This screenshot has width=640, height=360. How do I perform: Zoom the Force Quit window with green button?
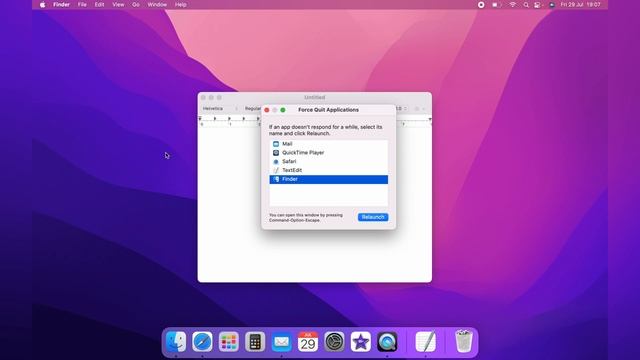[283, 110]
